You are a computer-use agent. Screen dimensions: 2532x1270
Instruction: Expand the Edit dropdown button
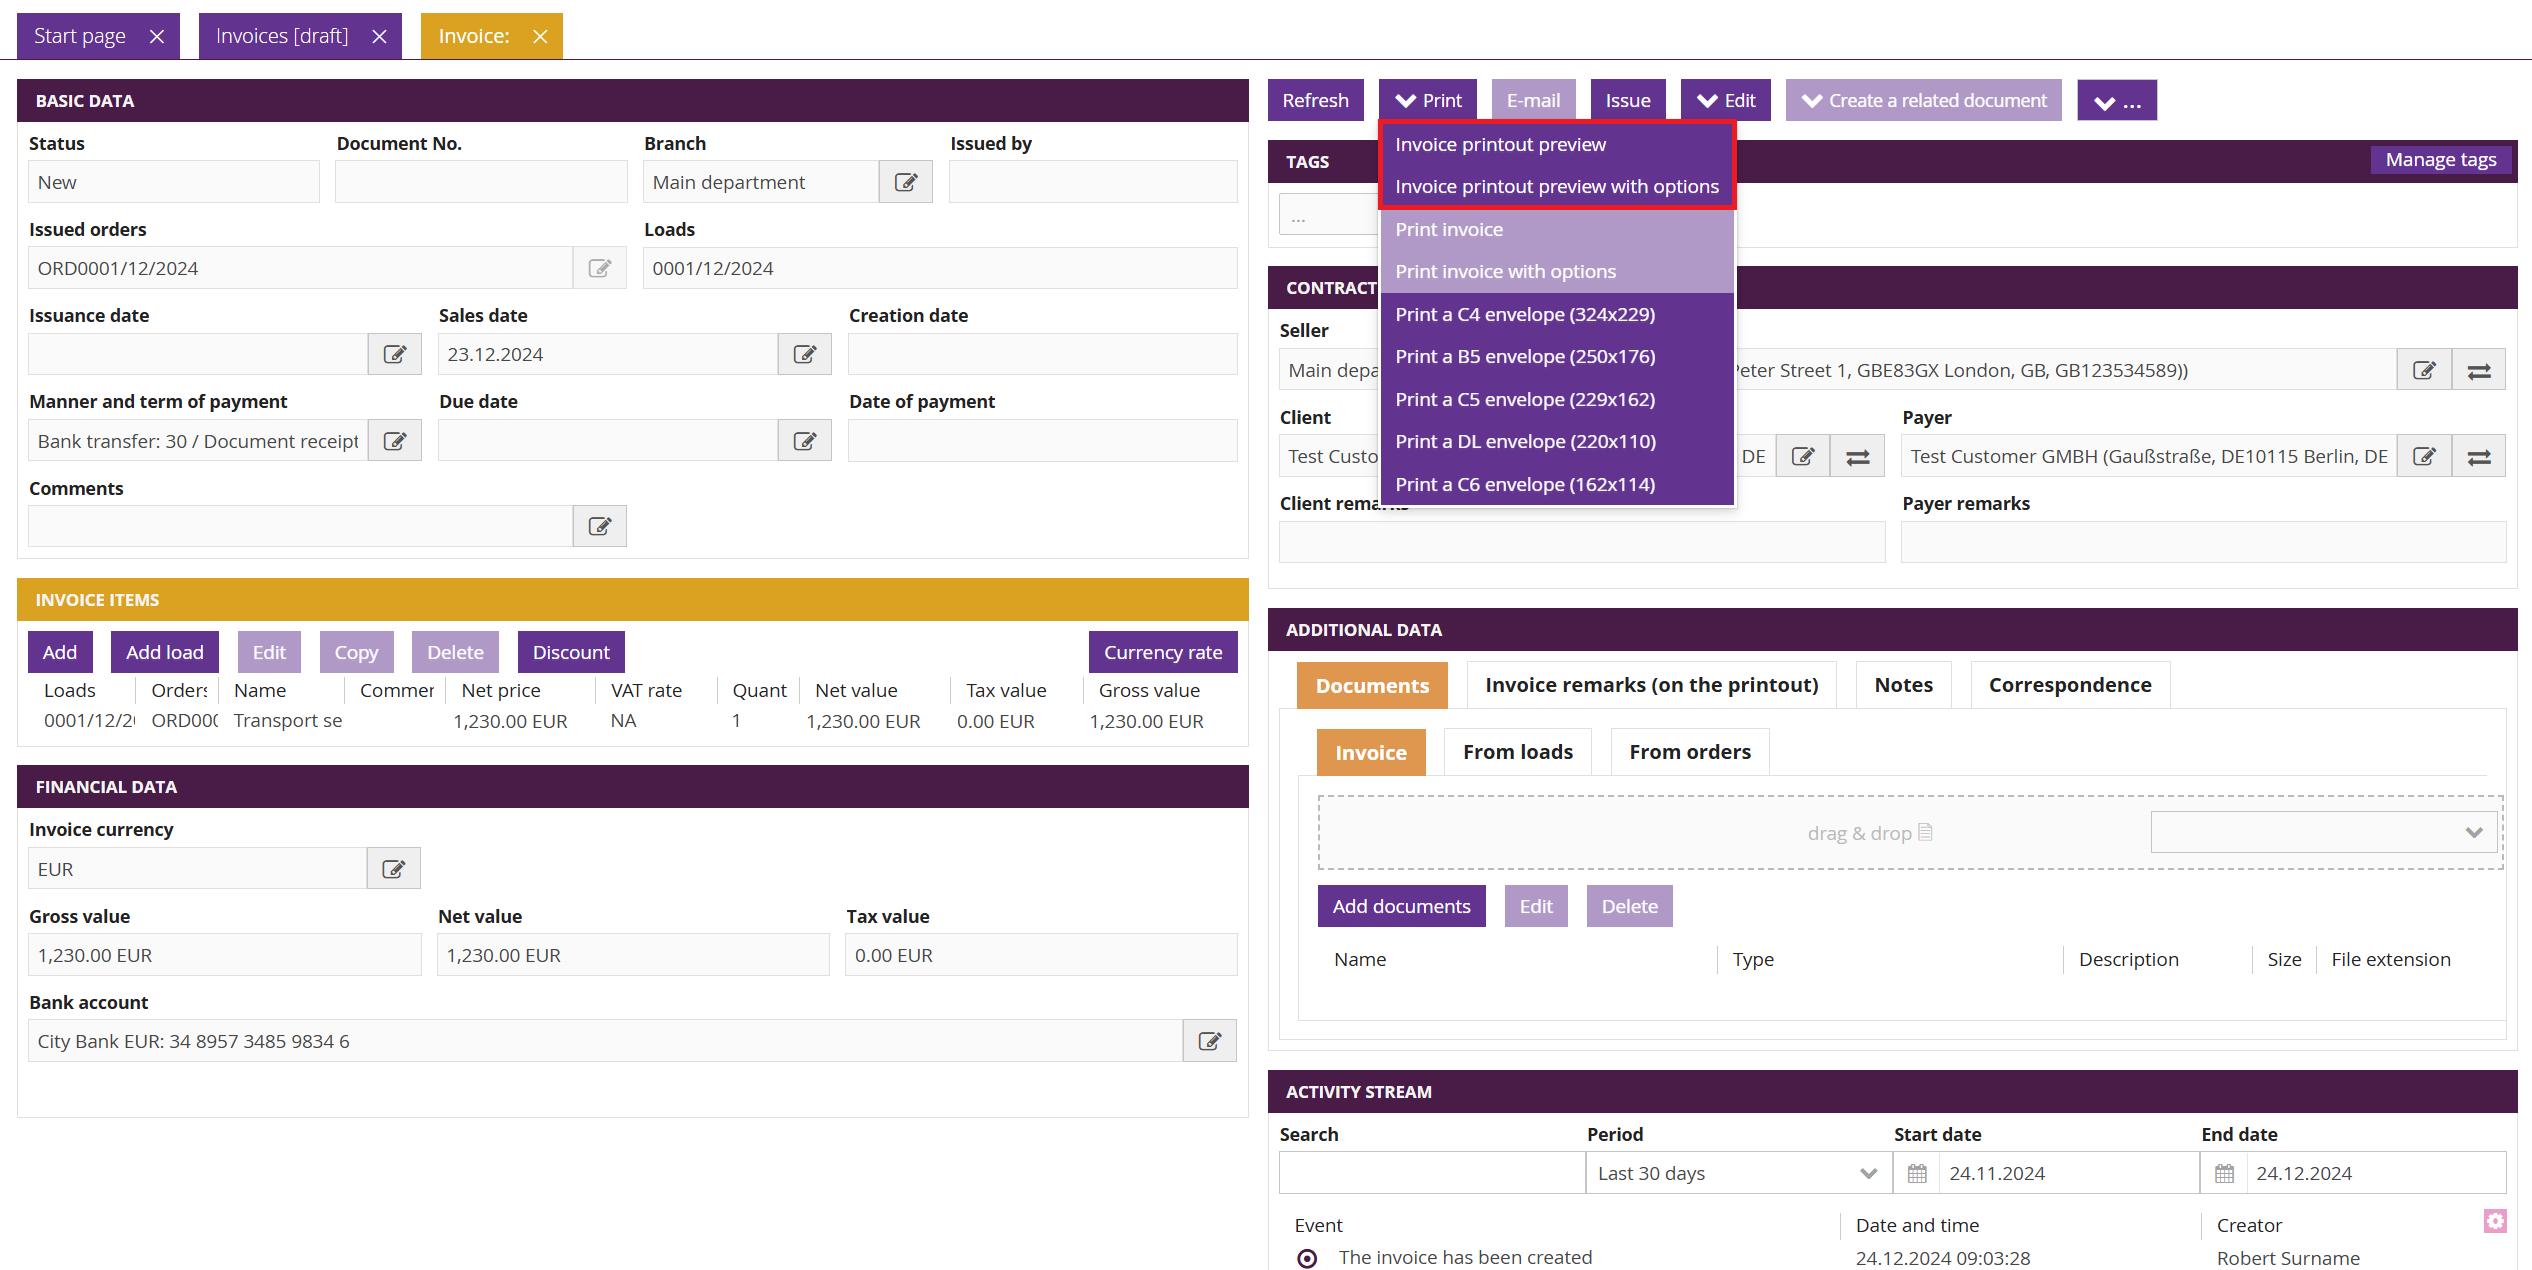point(1725,100)
